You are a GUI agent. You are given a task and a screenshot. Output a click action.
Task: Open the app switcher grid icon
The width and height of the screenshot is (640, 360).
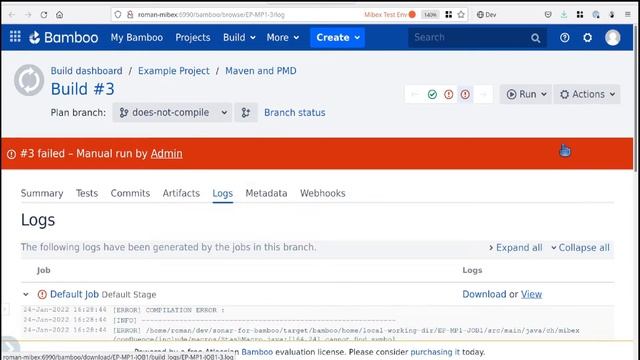pyautogui.click(x=15, y=37)
